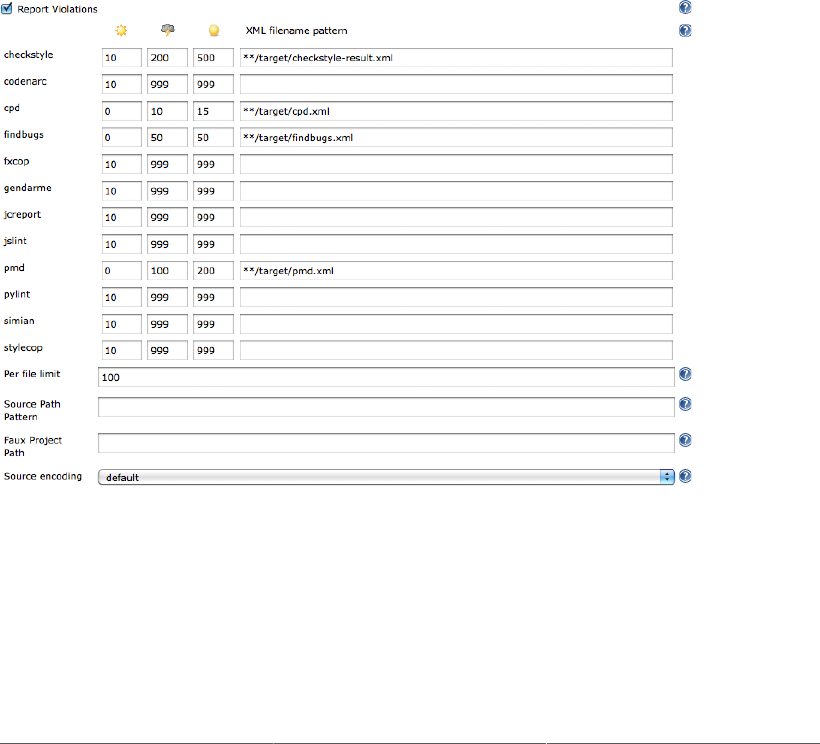
Task: Edit checkstyle unstable threshold value 500
Action: tap(213, 58)
